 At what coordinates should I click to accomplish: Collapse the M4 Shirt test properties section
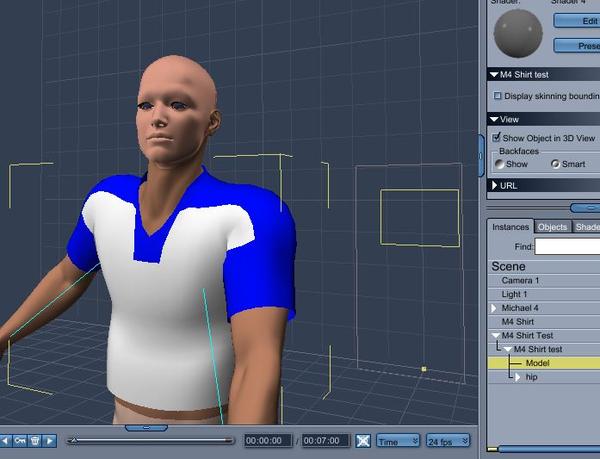tap(494, 75)
